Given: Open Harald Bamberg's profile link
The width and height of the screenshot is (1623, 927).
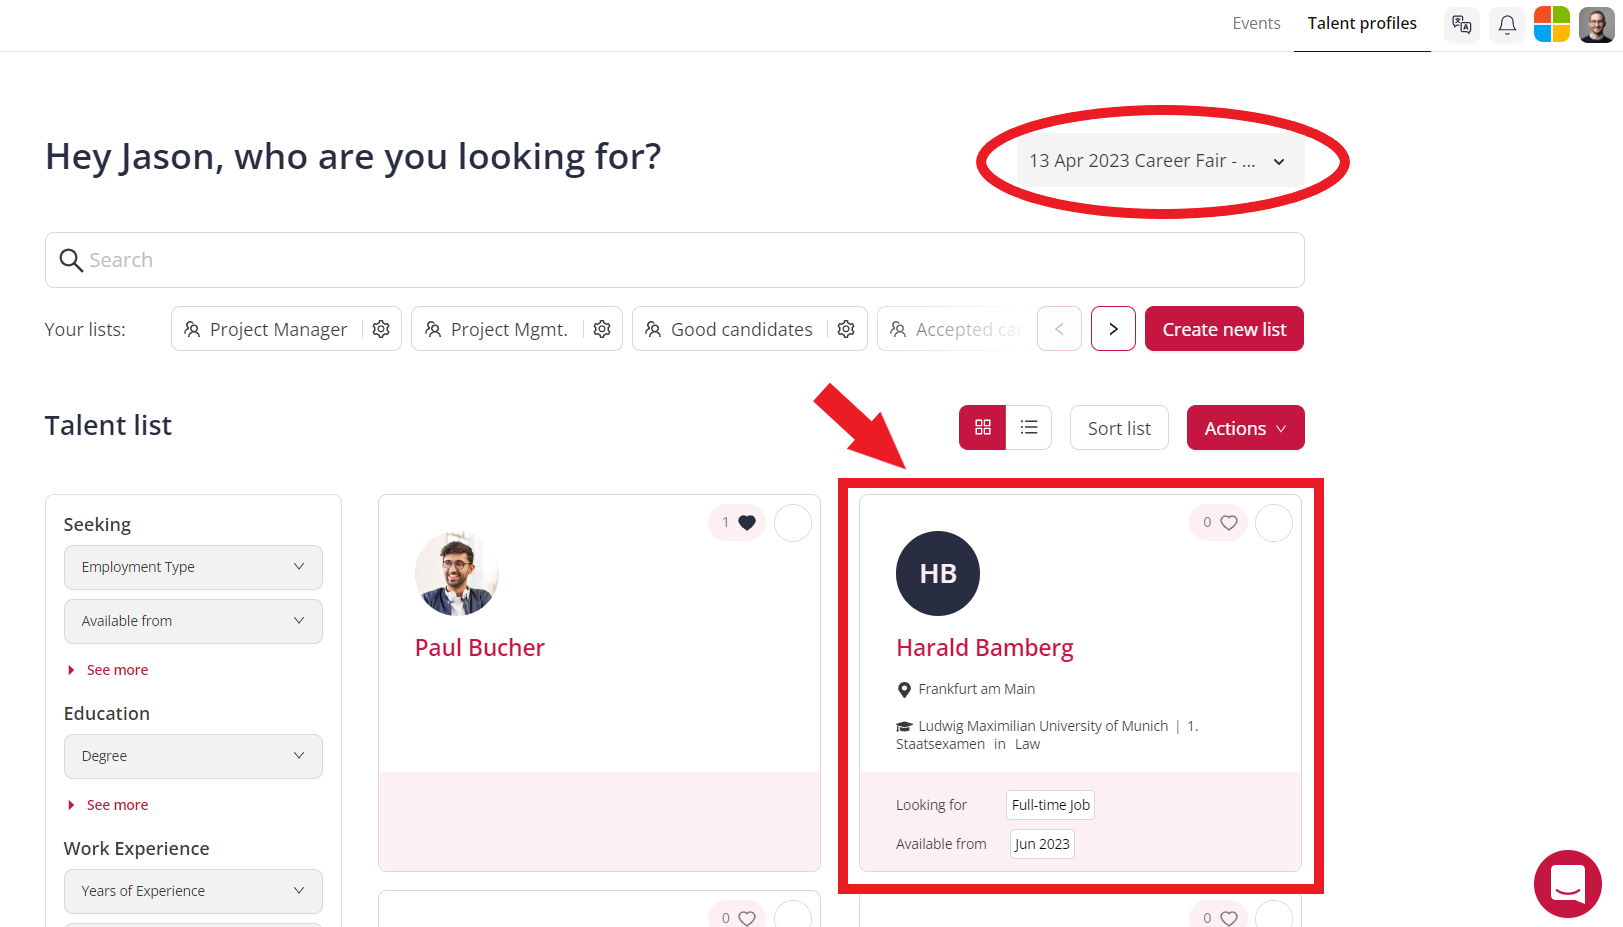Looking at the screenshot, I should [x=984, y=648].
